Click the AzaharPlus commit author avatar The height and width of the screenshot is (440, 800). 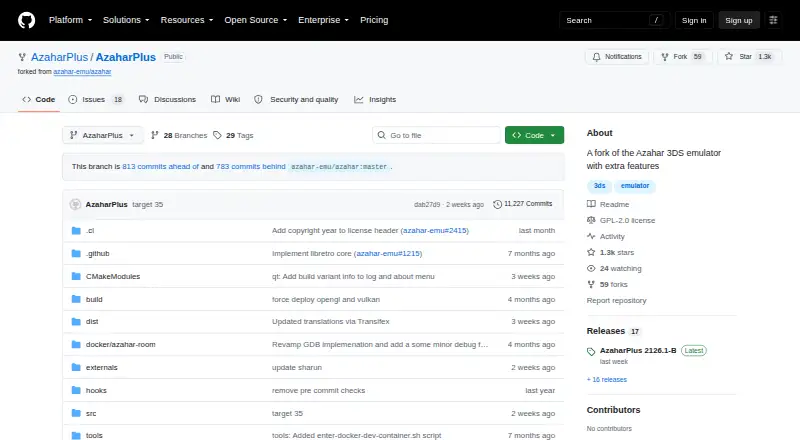point(76,204)
